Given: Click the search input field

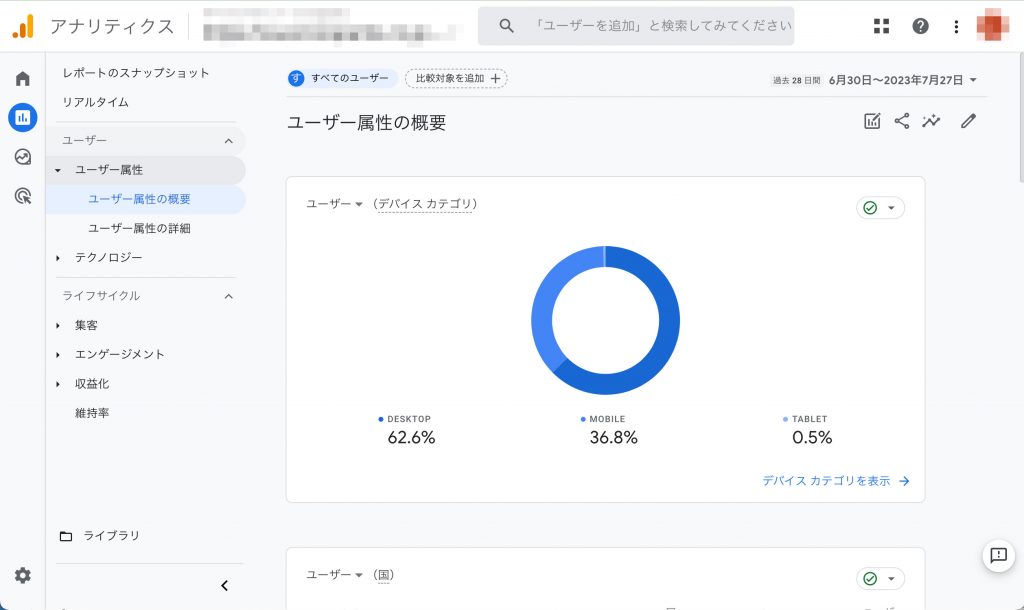Looking at the screenshot, I should [660, 26].
